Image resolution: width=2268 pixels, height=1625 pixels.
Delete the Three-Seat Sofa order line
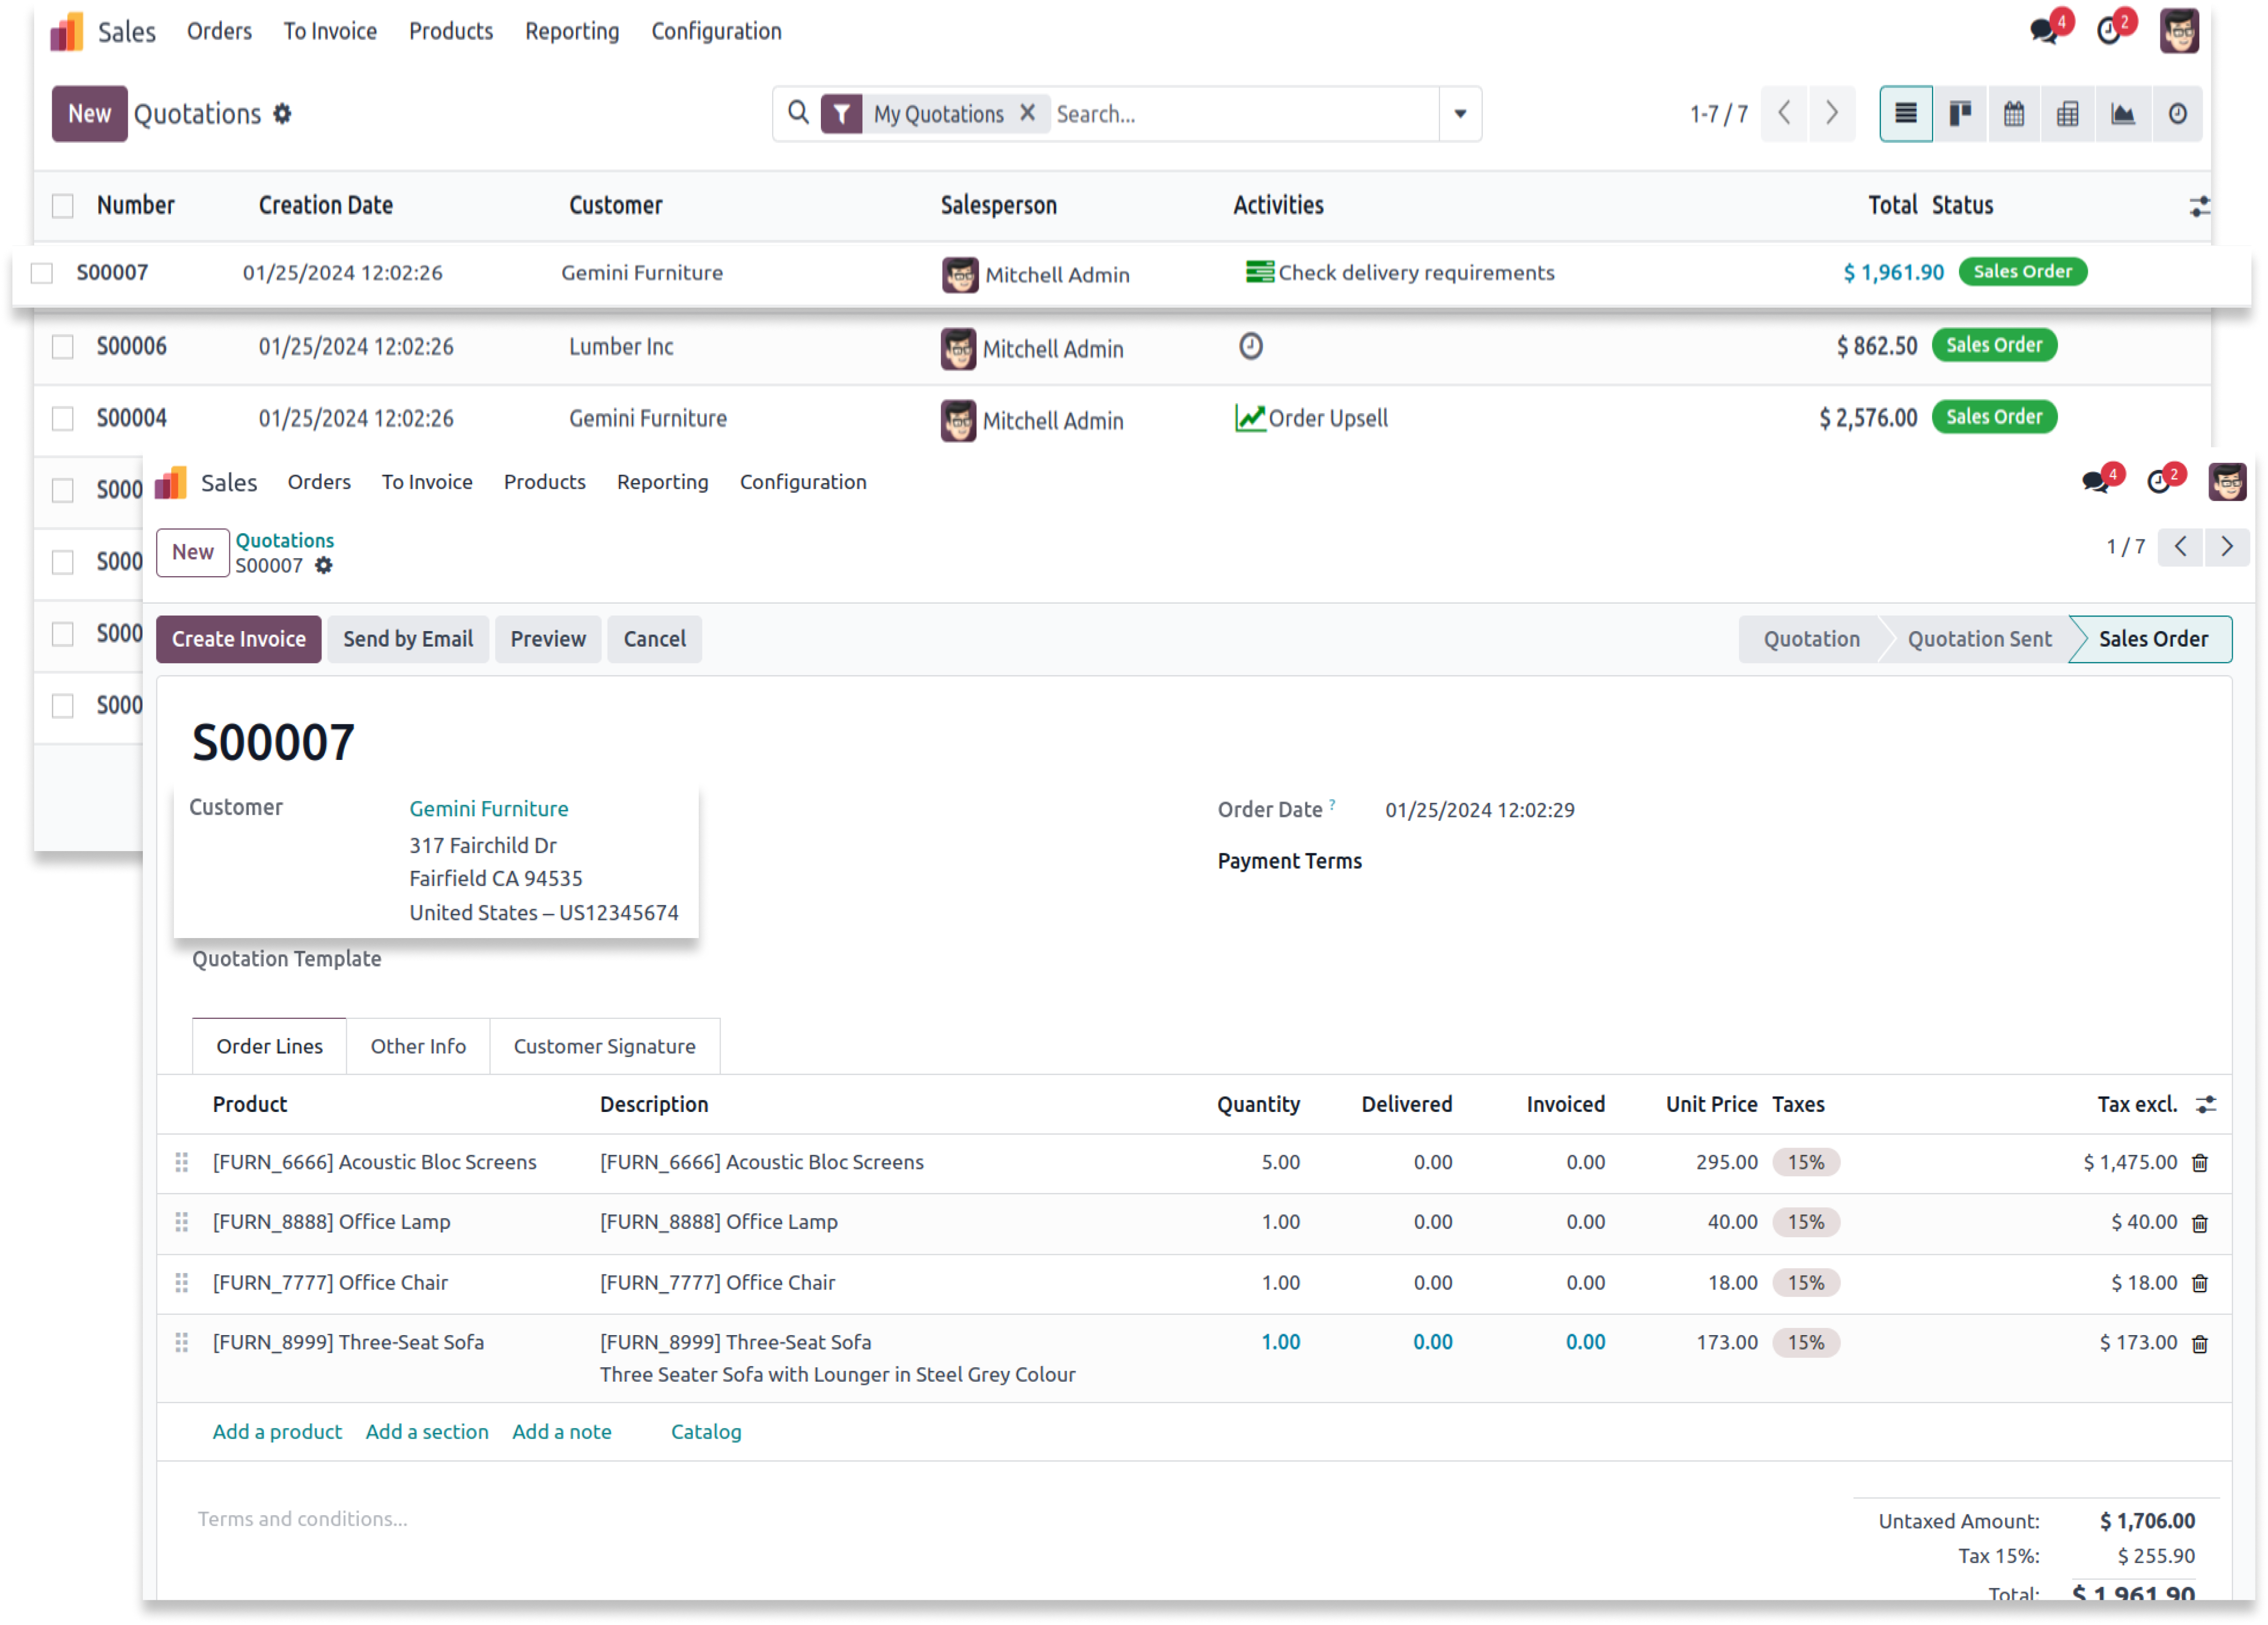tap(2199, 1344)
